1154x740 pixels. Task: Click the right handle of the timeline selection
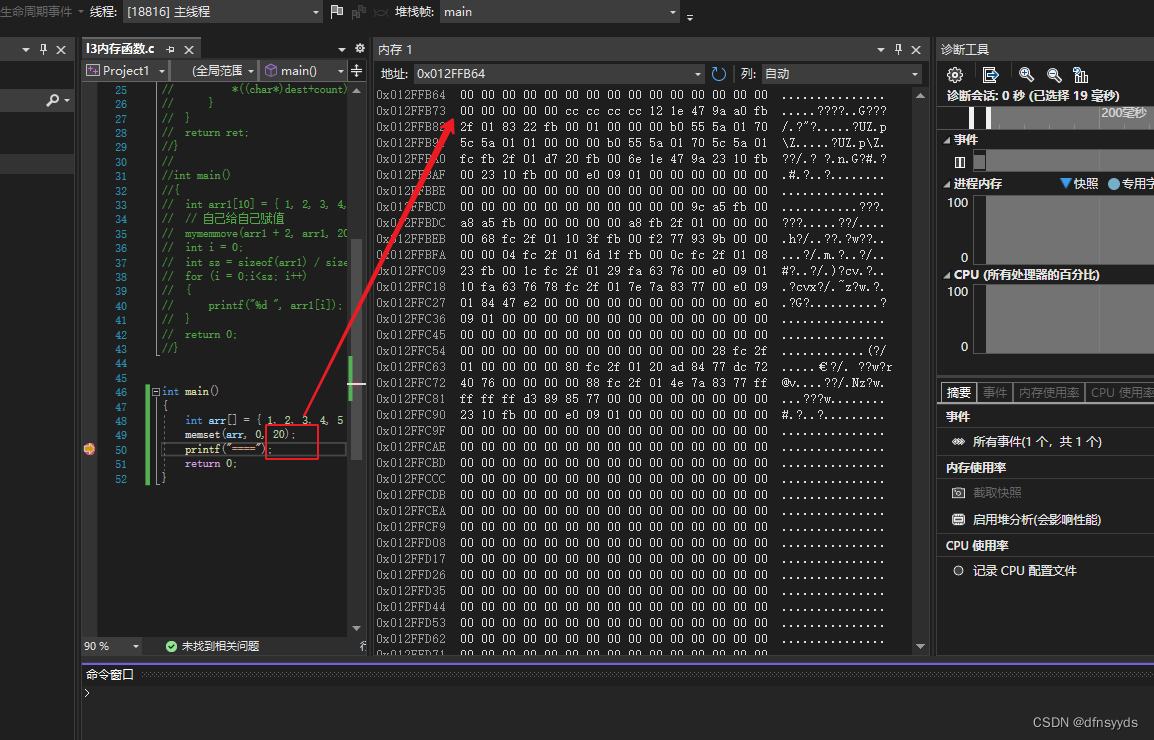988,118
